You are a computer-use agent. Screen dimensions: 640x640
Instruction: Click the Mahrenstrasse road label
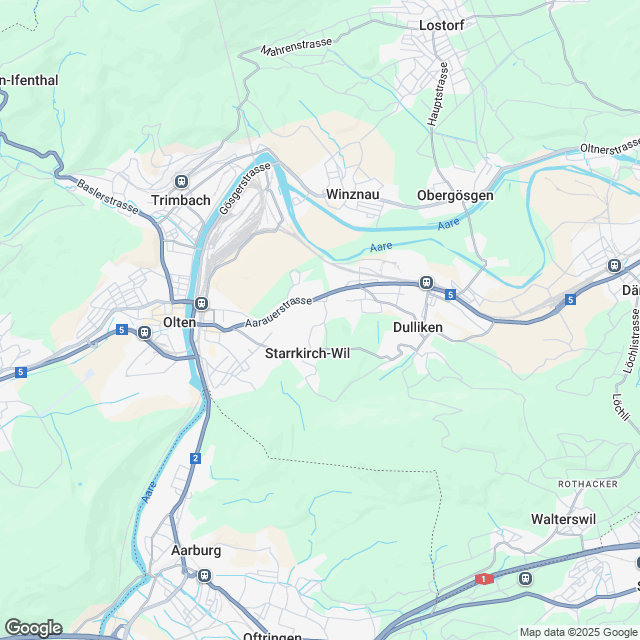(297, 47)
